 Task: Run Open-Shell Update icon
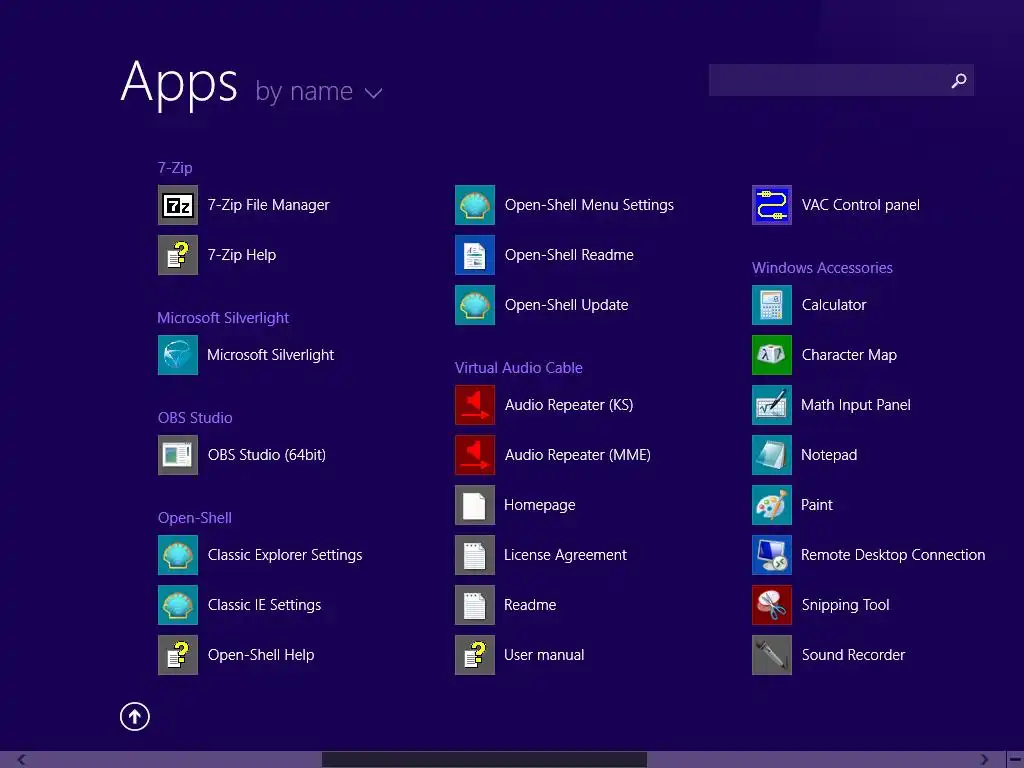click(x=475, y=305)
